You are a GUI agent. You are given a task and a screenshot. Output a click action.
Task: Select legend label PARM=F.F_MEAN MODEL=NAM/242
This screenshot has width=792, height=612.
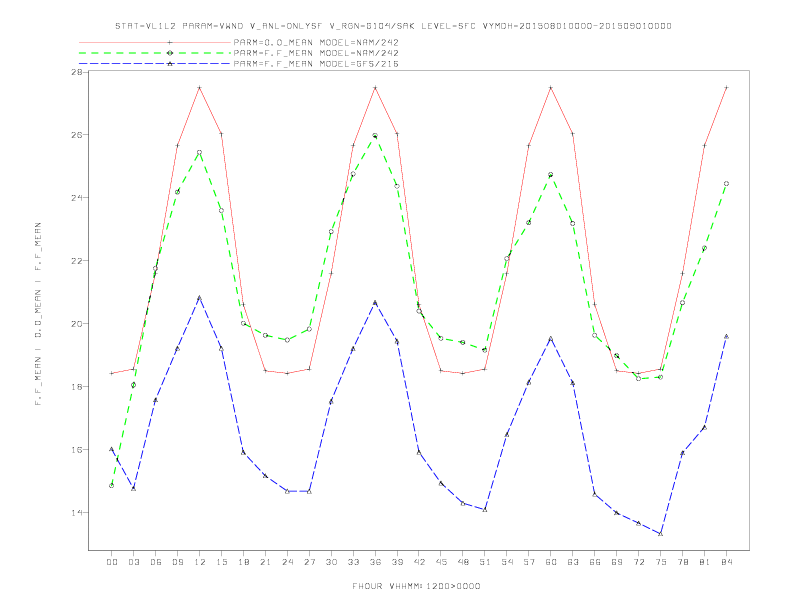tap(316, 53)
